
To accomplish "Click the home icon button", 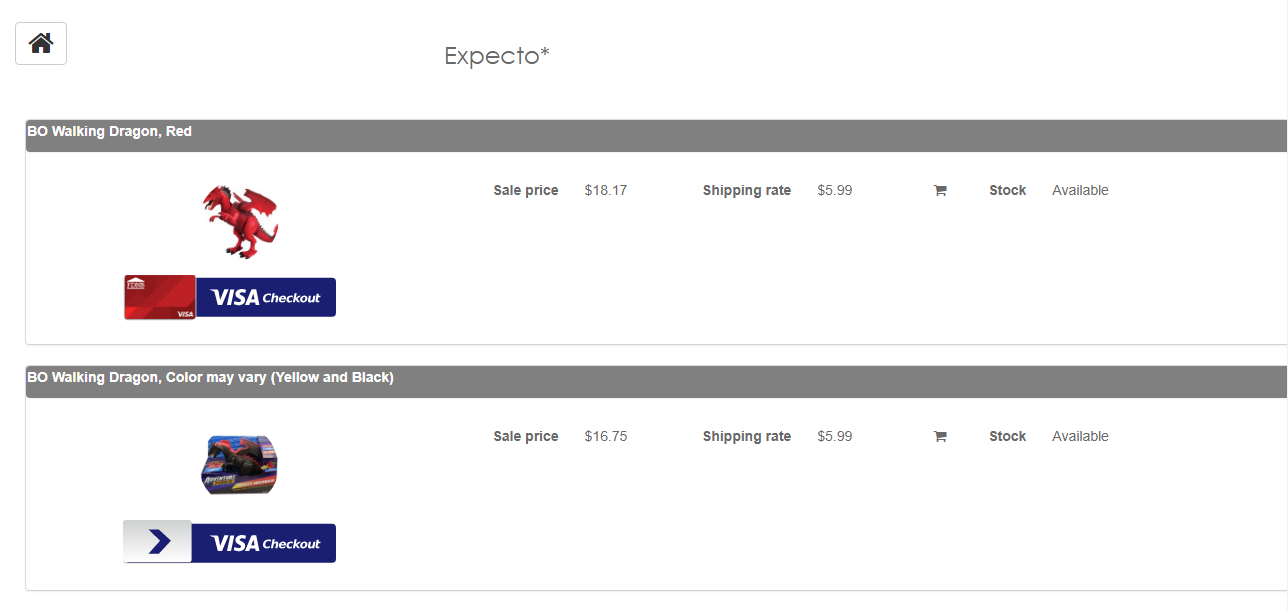I will (41, 44).
